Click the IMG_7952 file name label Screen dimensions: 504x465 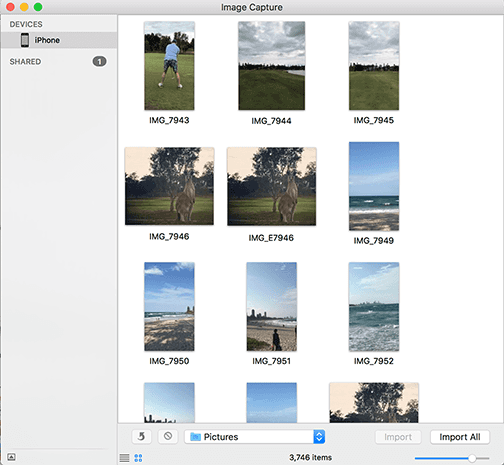(374, 361)
